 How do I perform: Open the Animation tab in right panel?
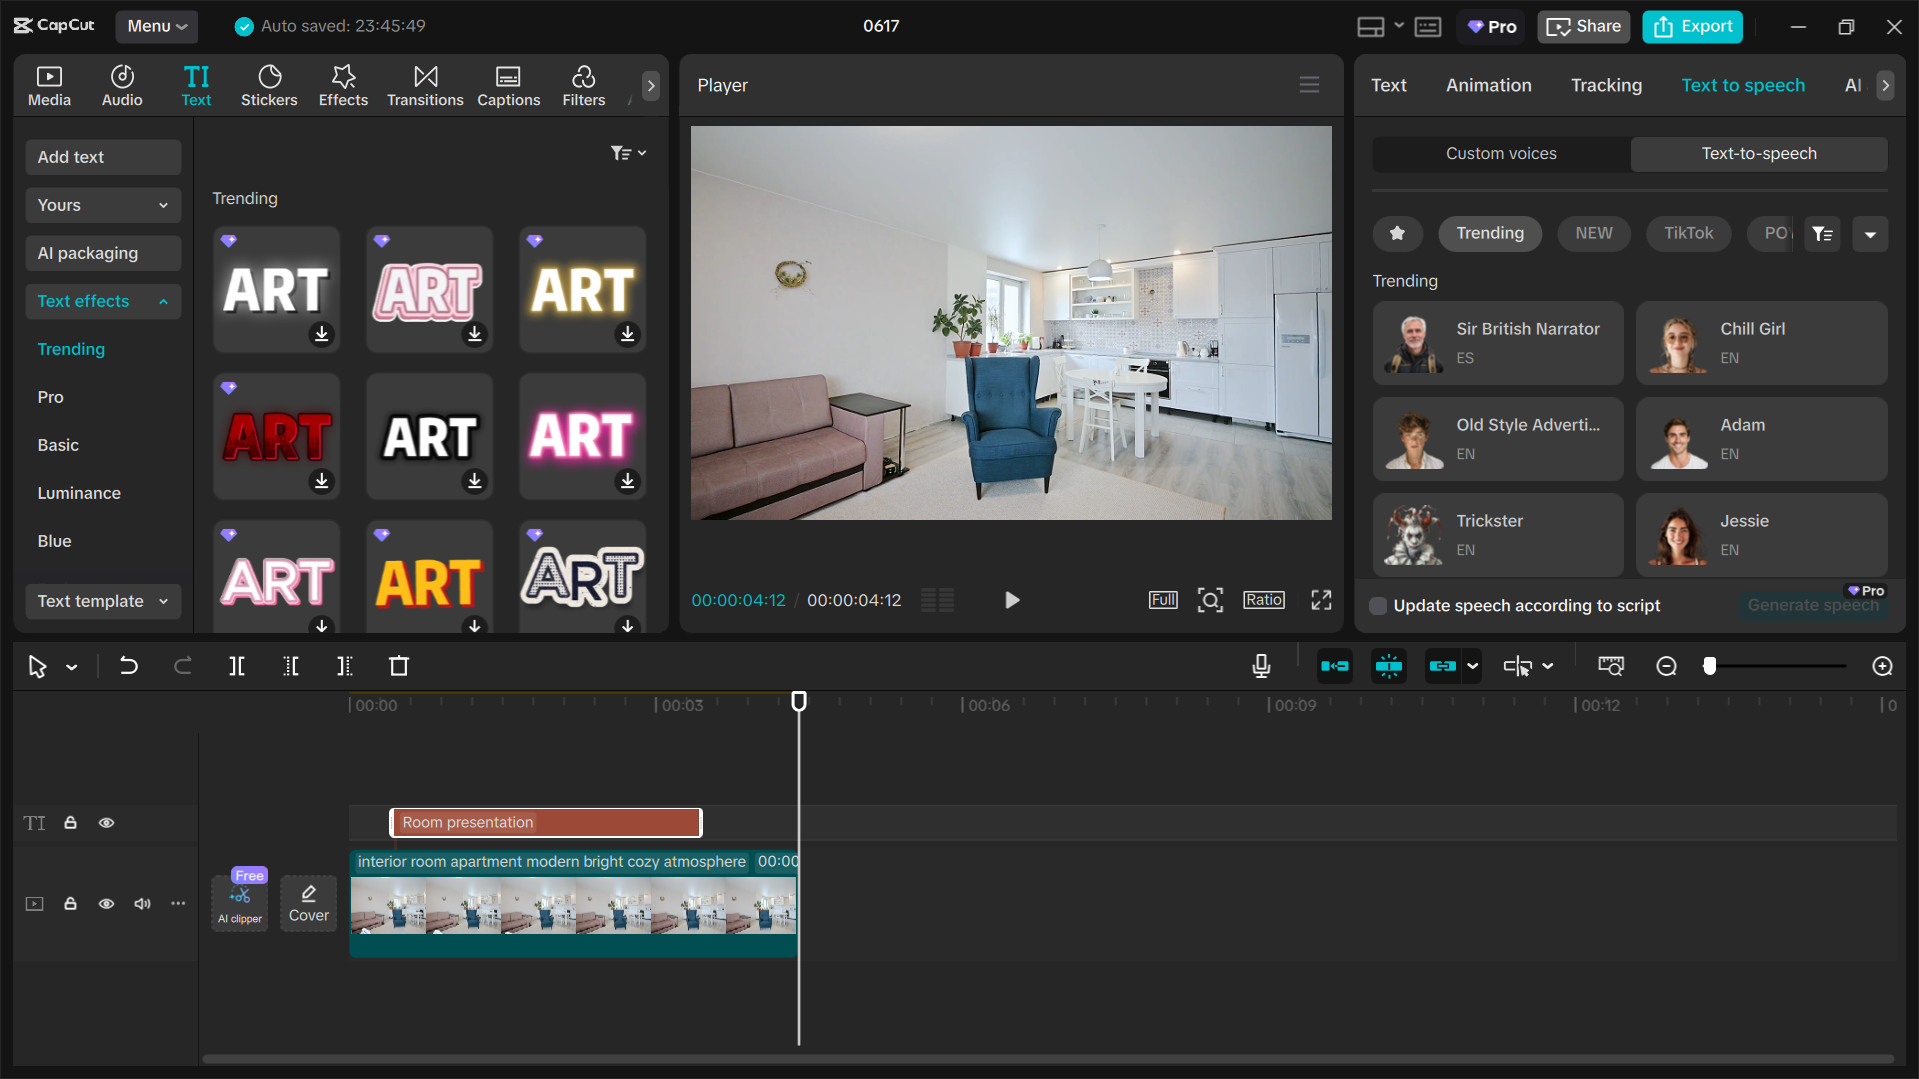coord(1488,85)
